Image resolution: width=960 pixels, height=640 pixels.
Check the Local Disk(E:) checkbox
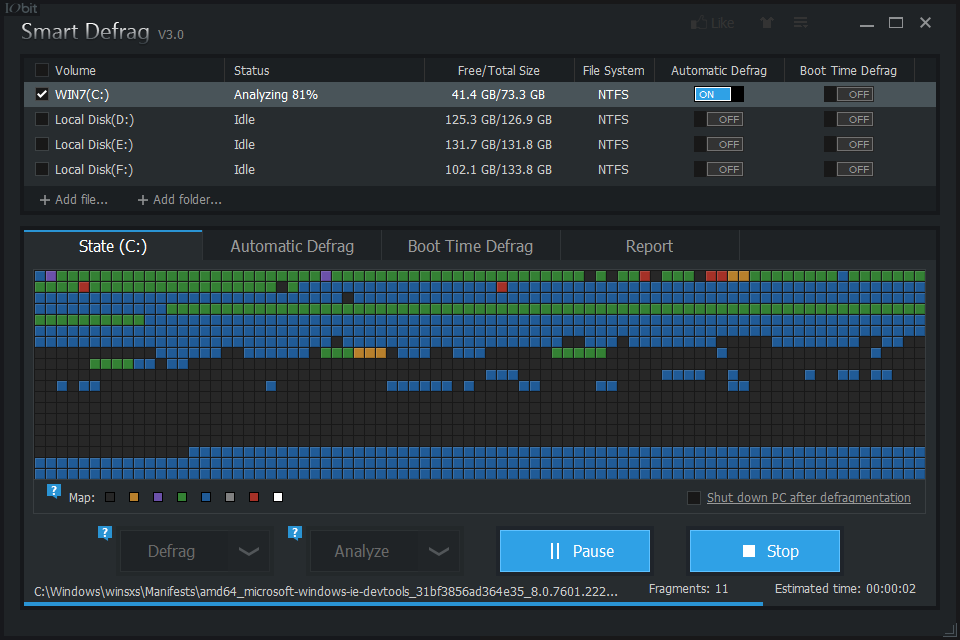42,145
